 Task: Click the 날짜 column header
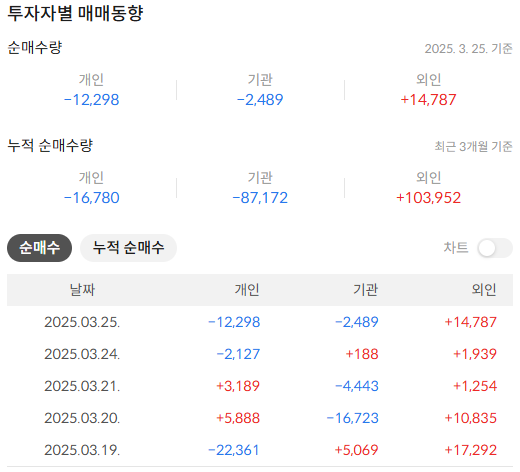pos(82,289)
